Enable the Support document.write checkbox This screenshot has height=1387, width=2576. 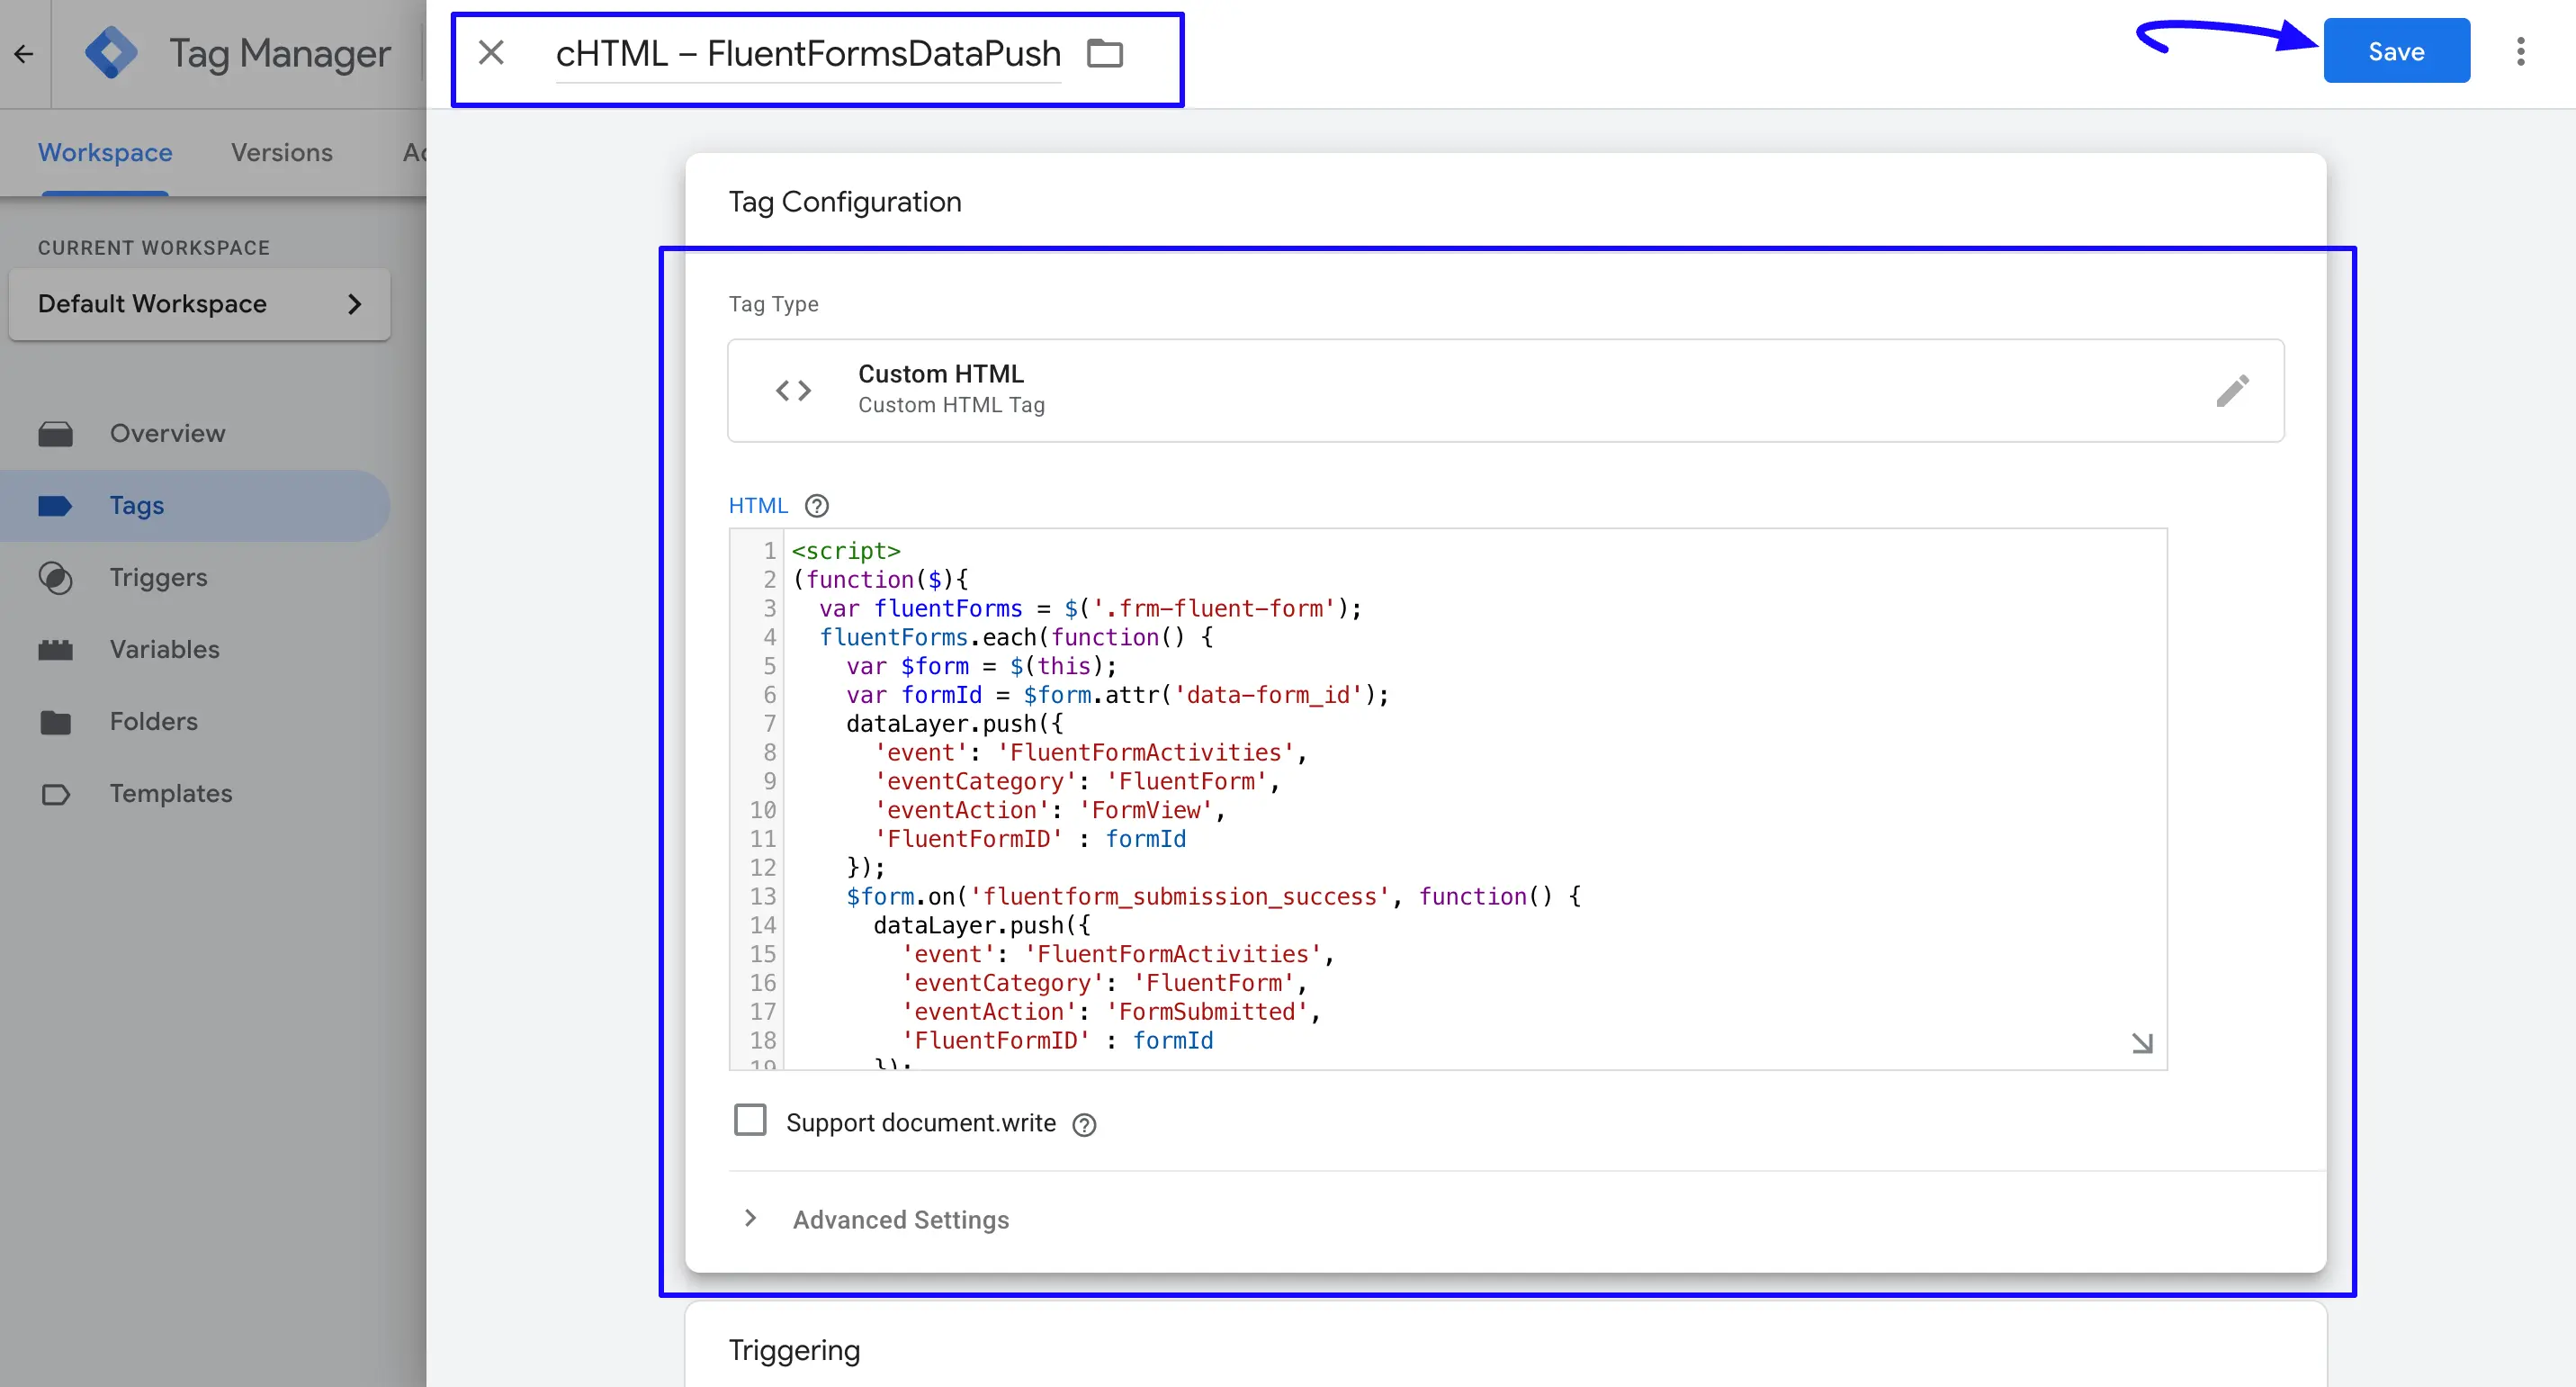click(x=750, y=1120)
